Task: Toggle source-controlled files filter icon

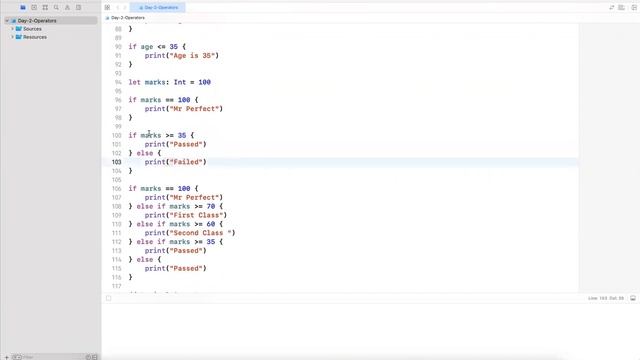Action: click(95, 357)
